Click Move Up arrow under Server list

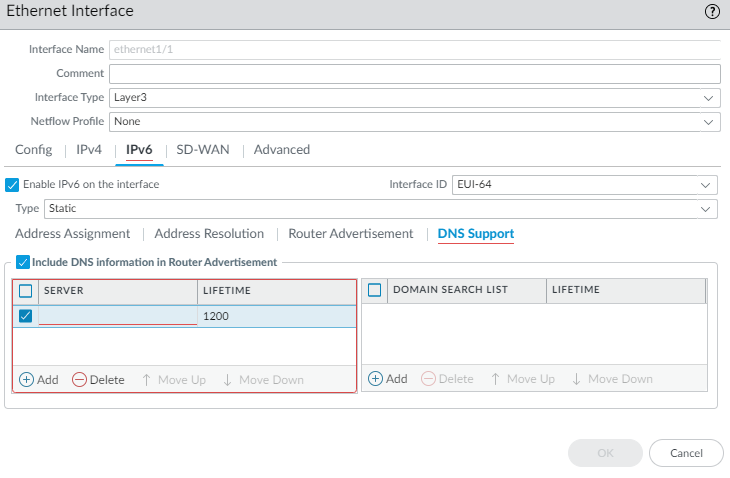(x=147, y=380)
